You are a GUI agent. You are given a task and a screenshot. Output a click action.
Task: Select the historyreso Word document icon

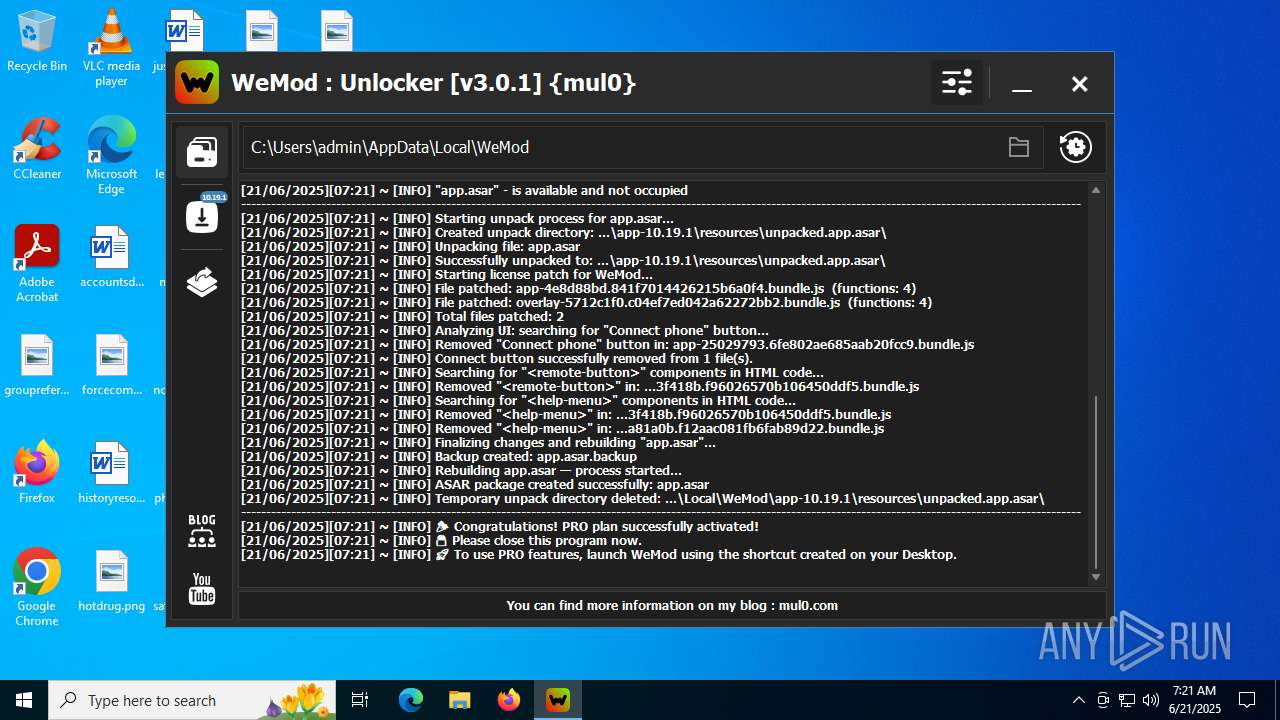coord(111,473)
